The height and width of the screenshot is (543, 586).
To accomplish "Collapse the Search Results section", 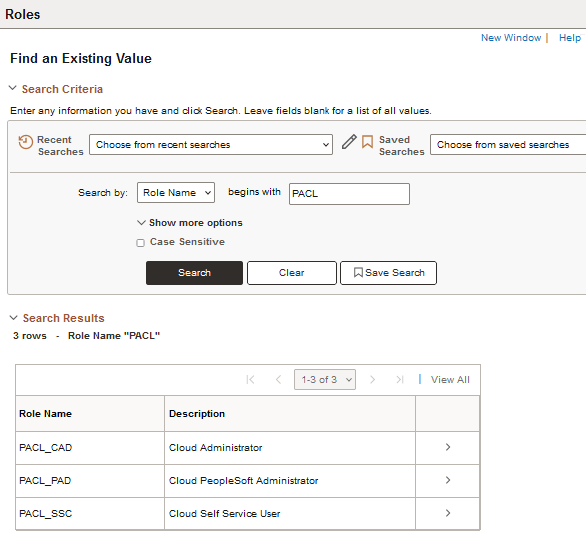I will [13, 318].
